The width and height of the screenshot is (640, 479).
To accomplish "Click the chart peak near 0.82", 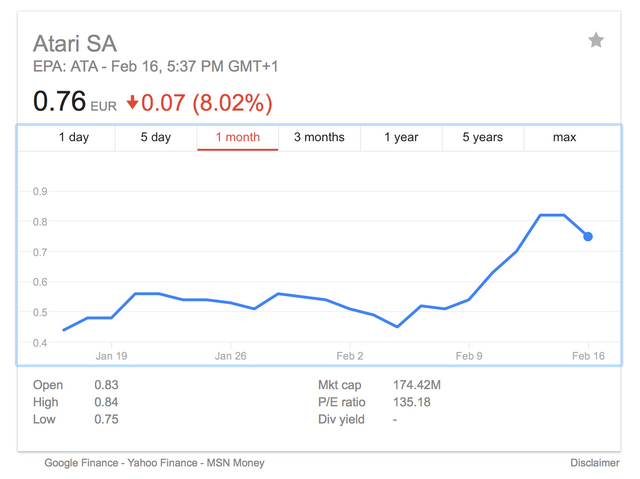I will coord(552,215).
